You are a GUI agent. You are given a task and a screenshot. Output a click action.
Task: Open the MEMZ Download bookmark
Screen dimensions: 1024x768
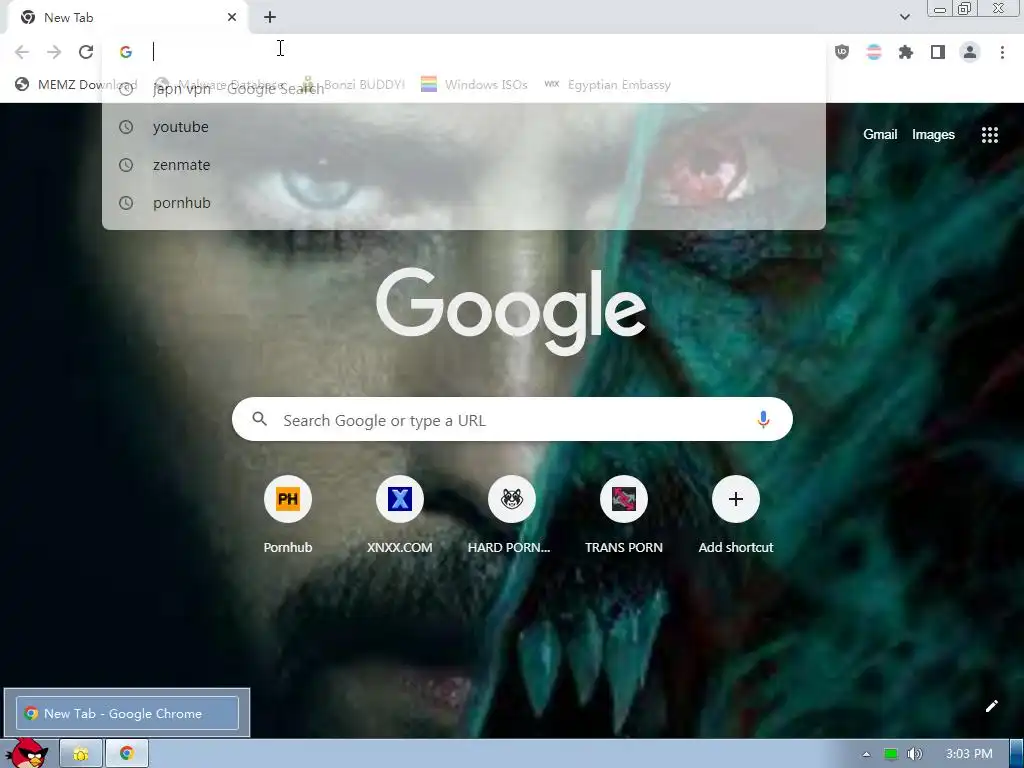click(76, 84)
